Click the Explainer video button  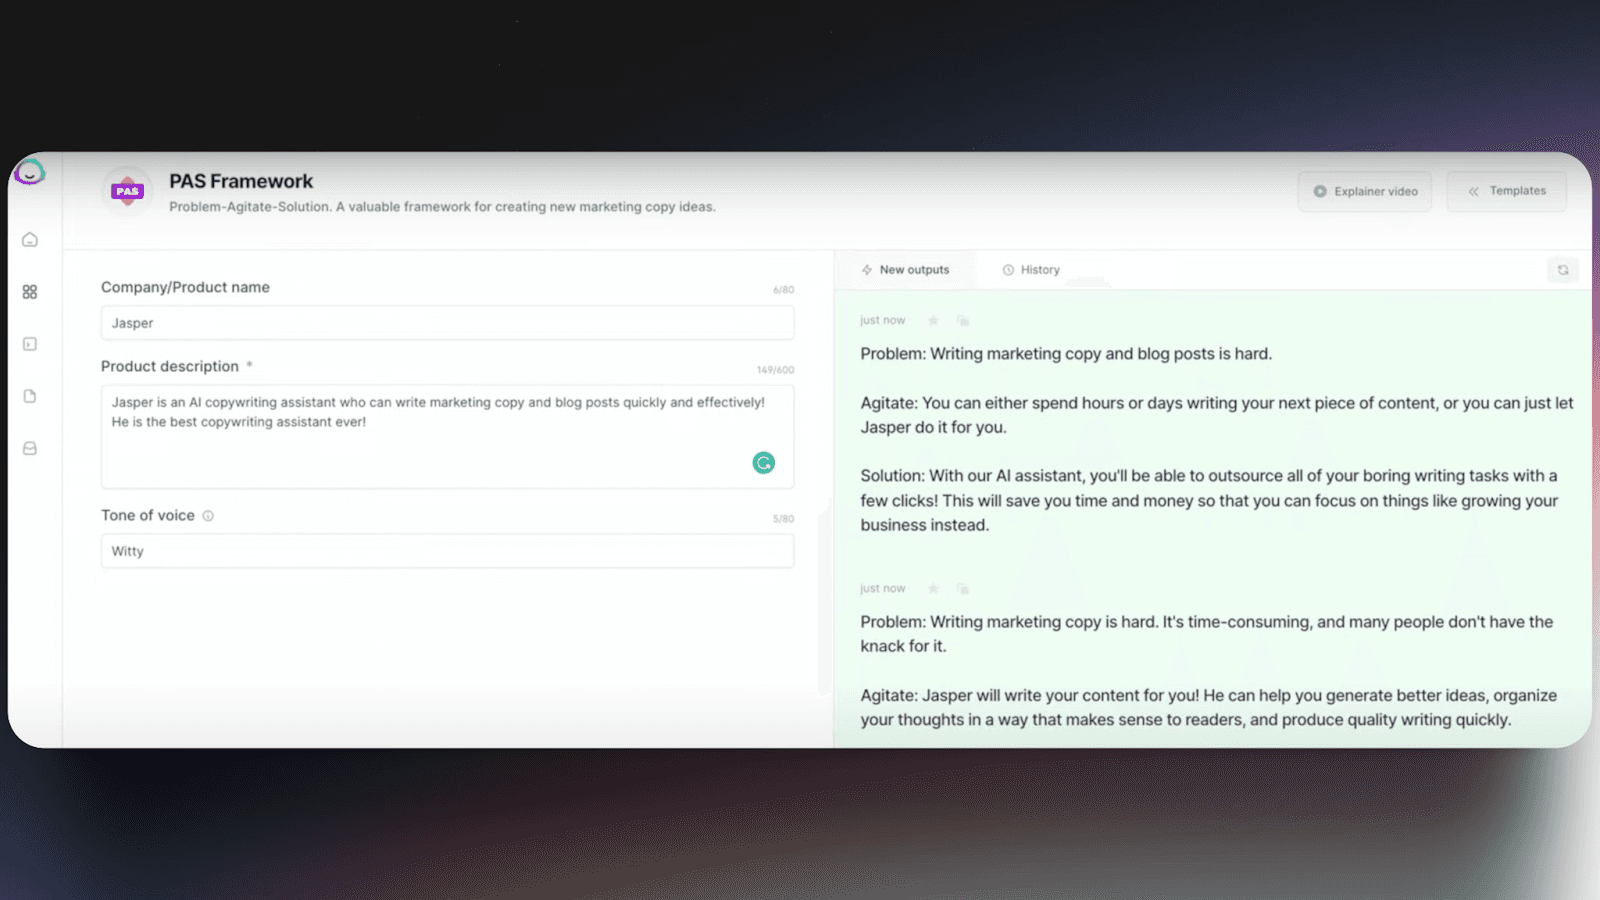pos(1365,191)
